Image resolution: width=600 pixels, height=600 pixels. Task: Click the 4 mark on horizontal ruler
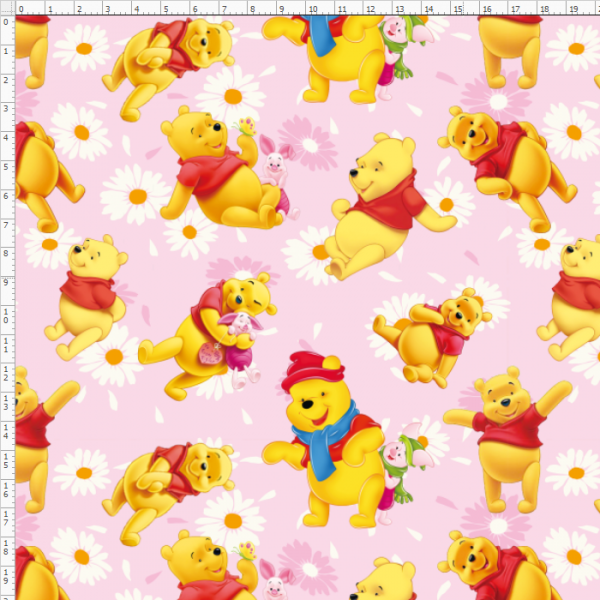coord(137,9)
